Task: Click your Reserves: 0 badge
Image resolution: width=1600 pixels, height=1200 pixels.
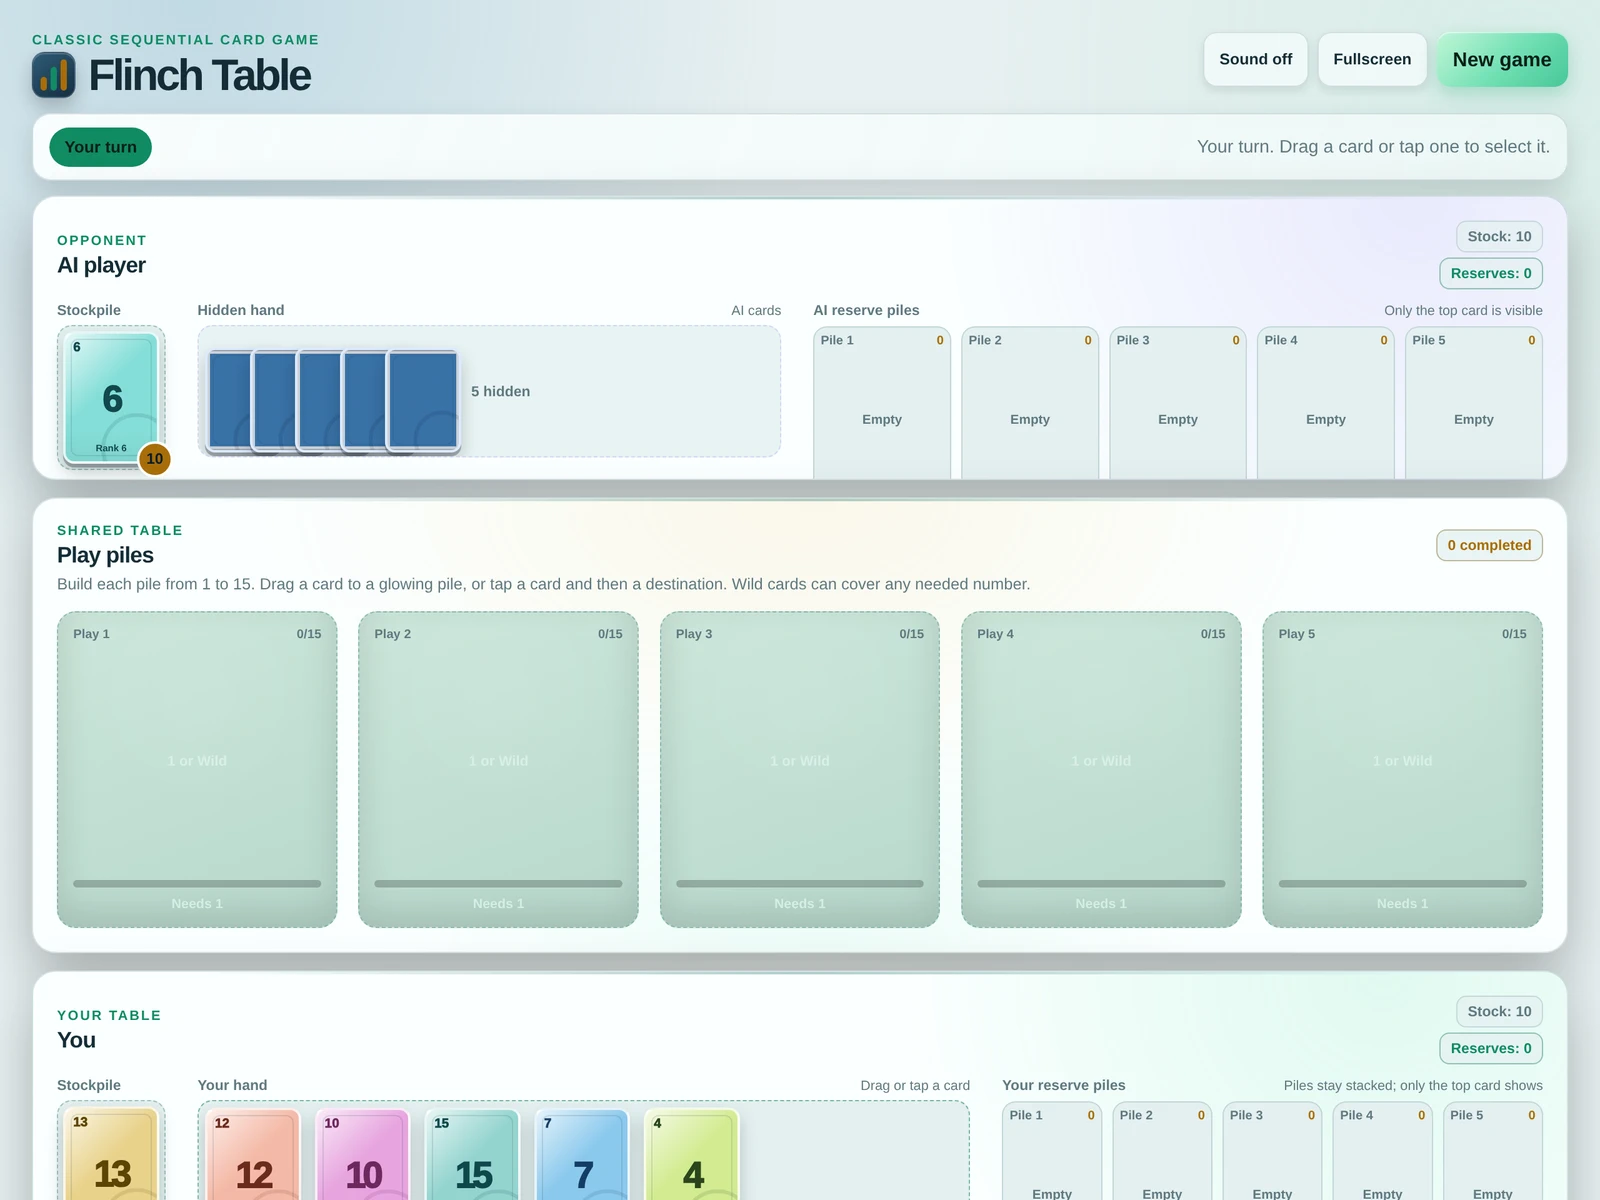Action: coord(1491,1048)
